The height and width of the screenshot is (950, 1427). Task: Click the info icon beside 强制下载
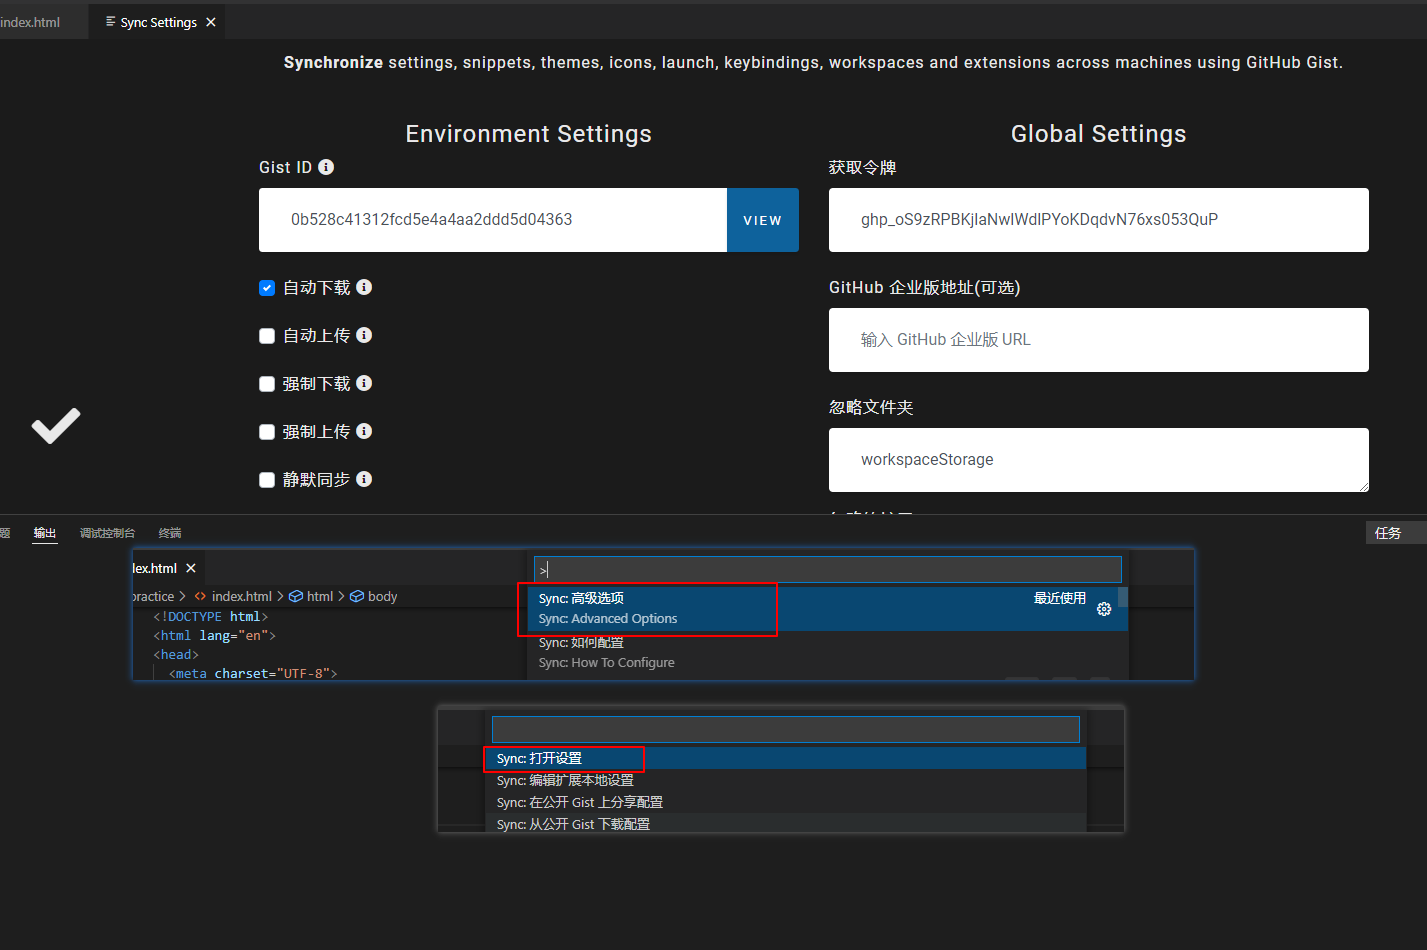[364, 383]
